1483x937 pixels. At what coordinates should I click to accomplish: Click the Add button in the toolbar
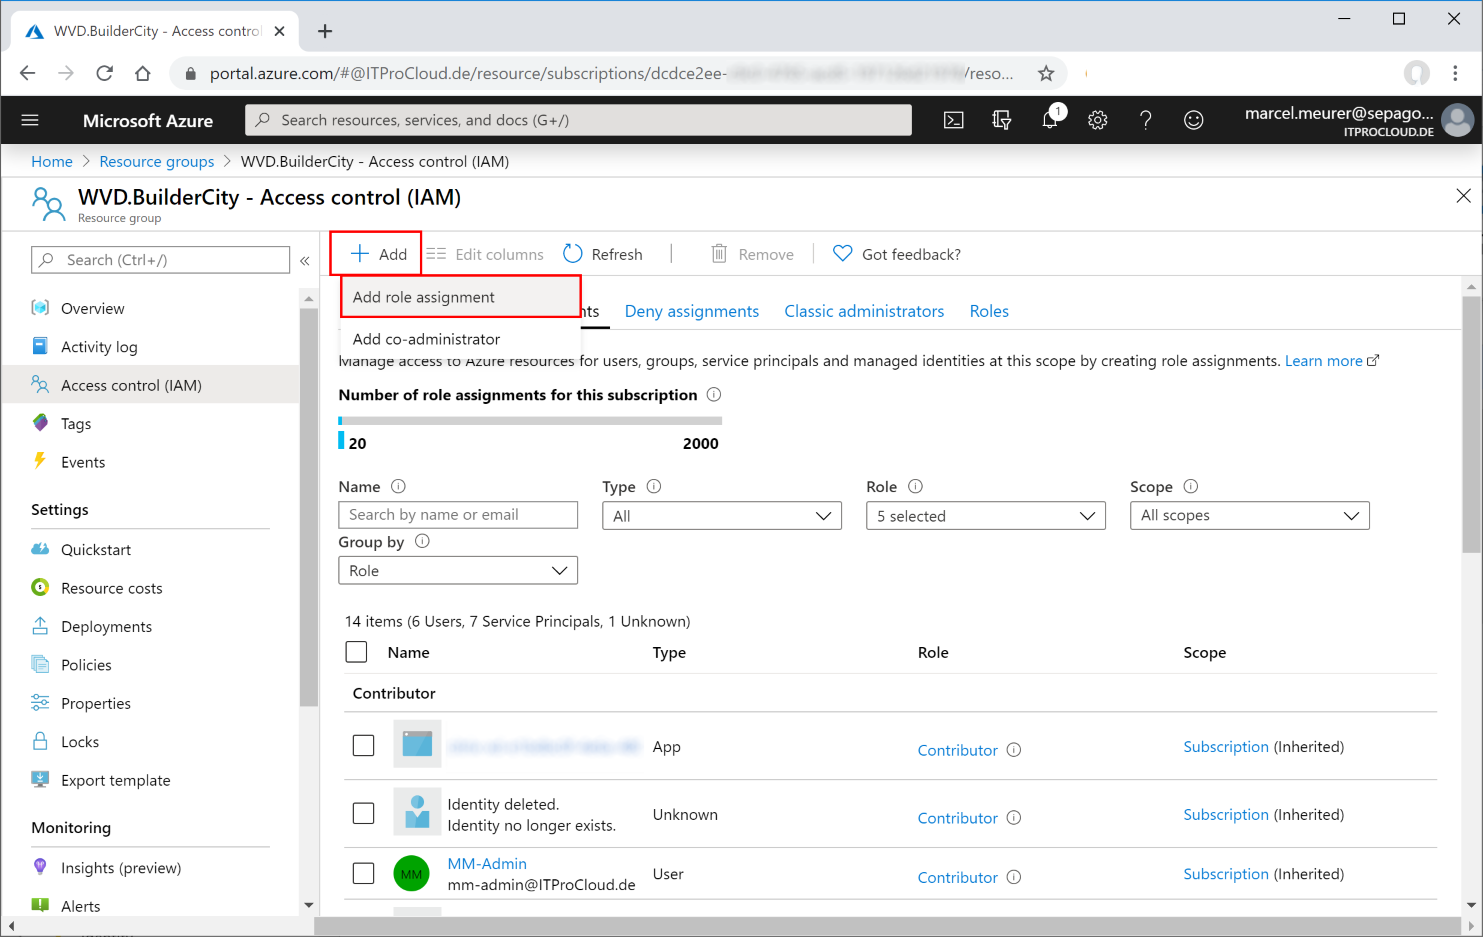pos(378,254)
